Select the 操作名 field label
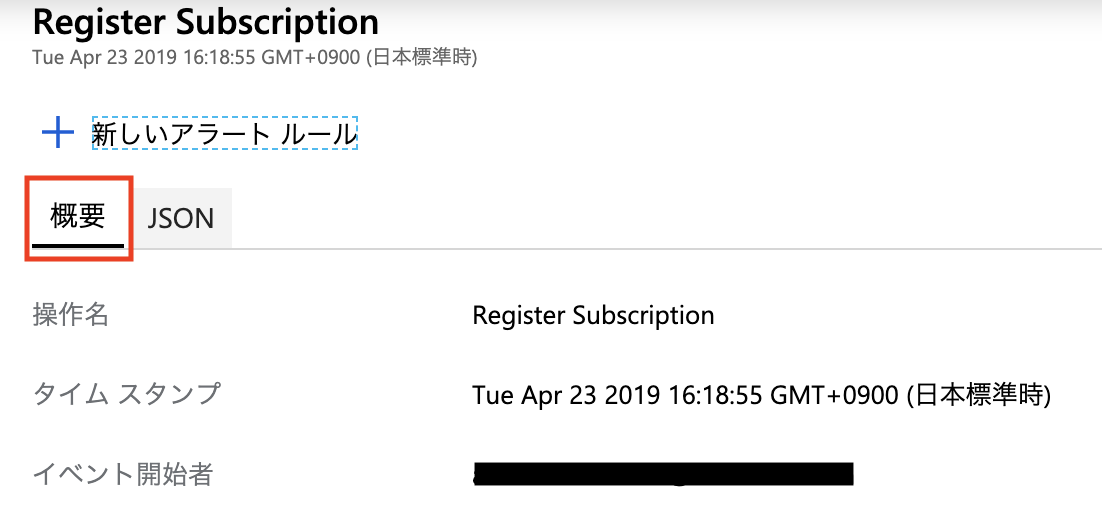Screen dimensions: 1102x516 (x=70, y=315)
